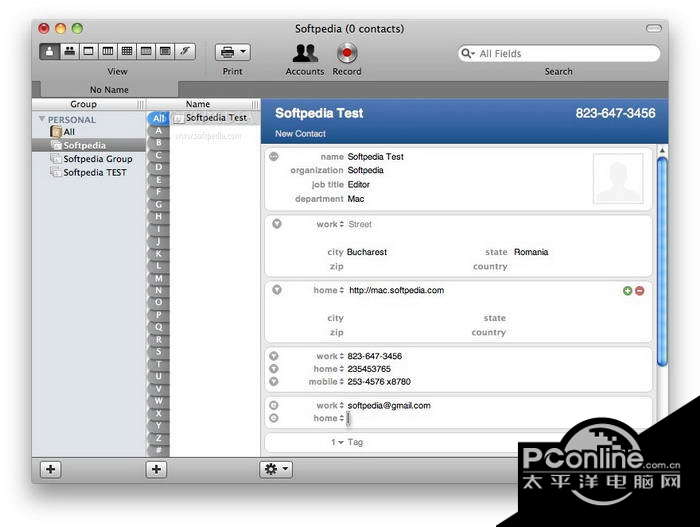
Task: Jump to letter A in index
Action: point(158,131)
